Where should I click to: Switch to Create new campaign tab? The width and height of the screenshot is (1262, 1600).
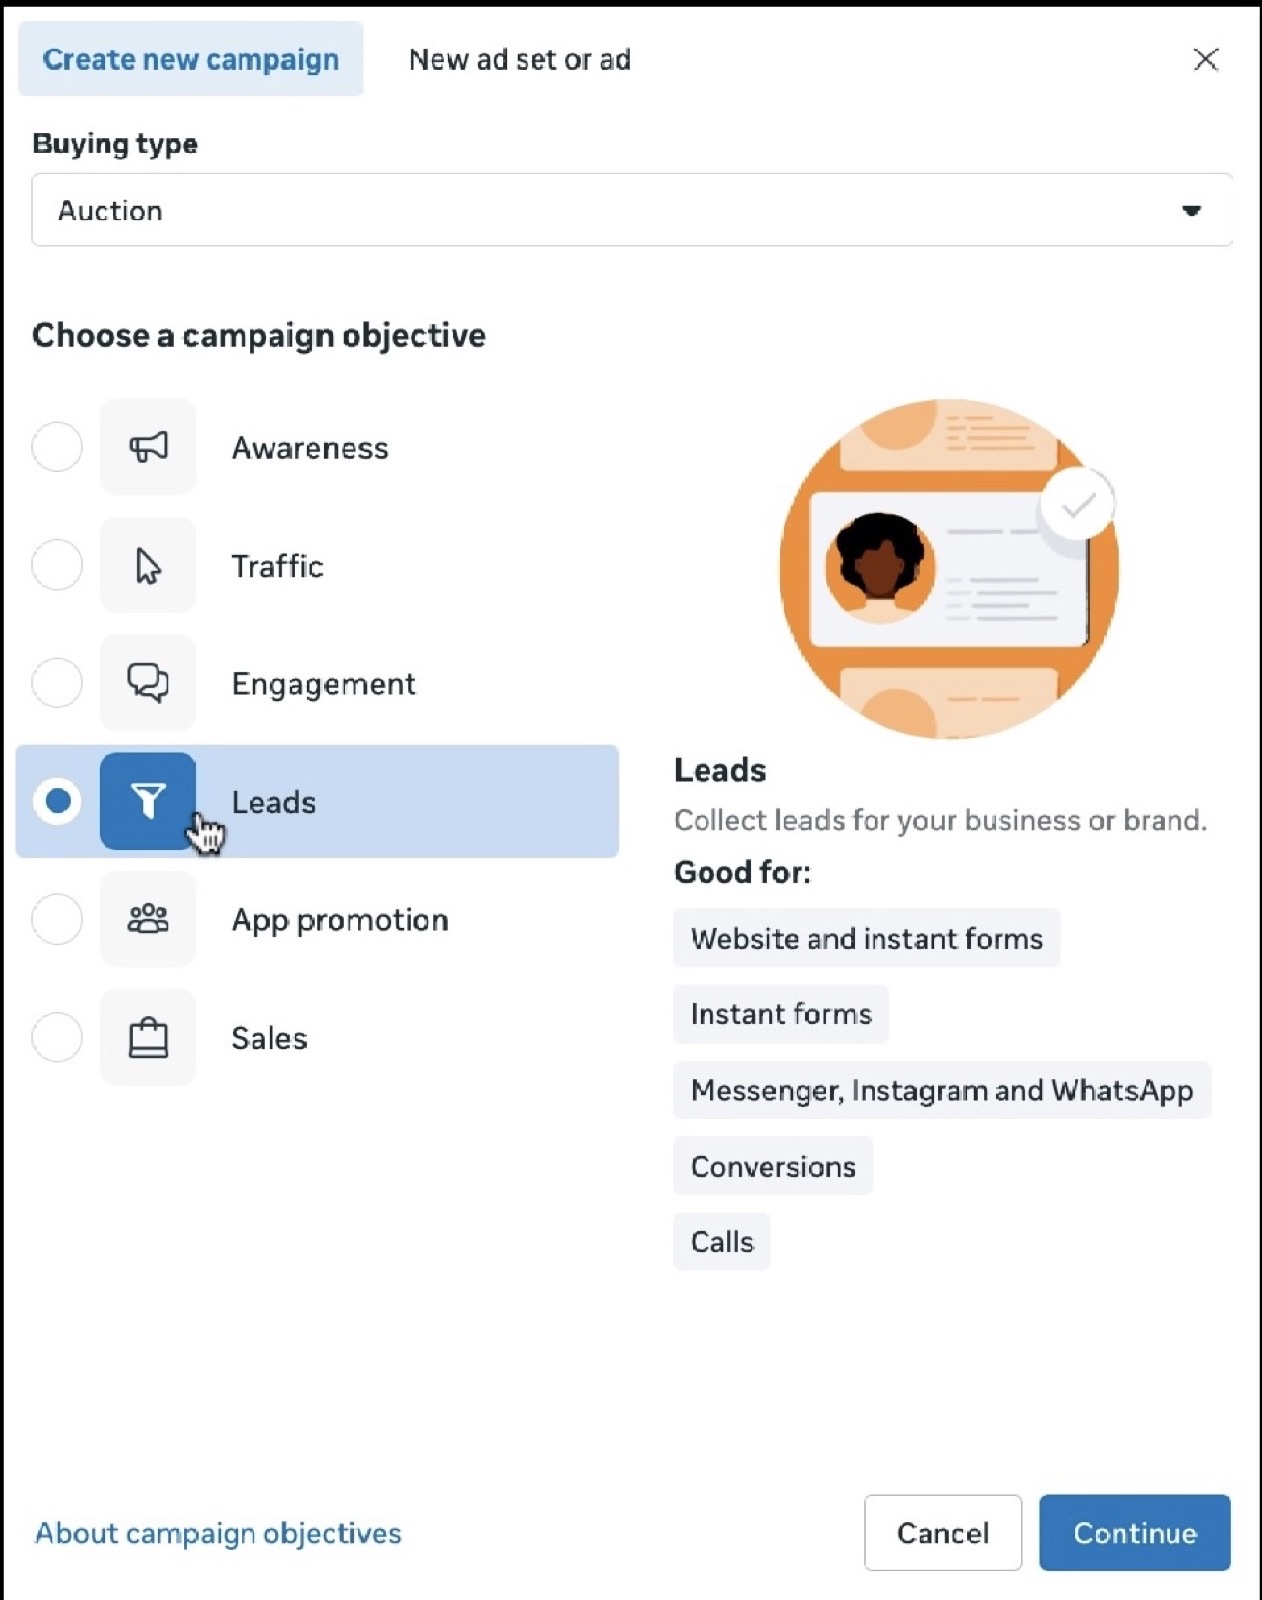tap(190, 59)
